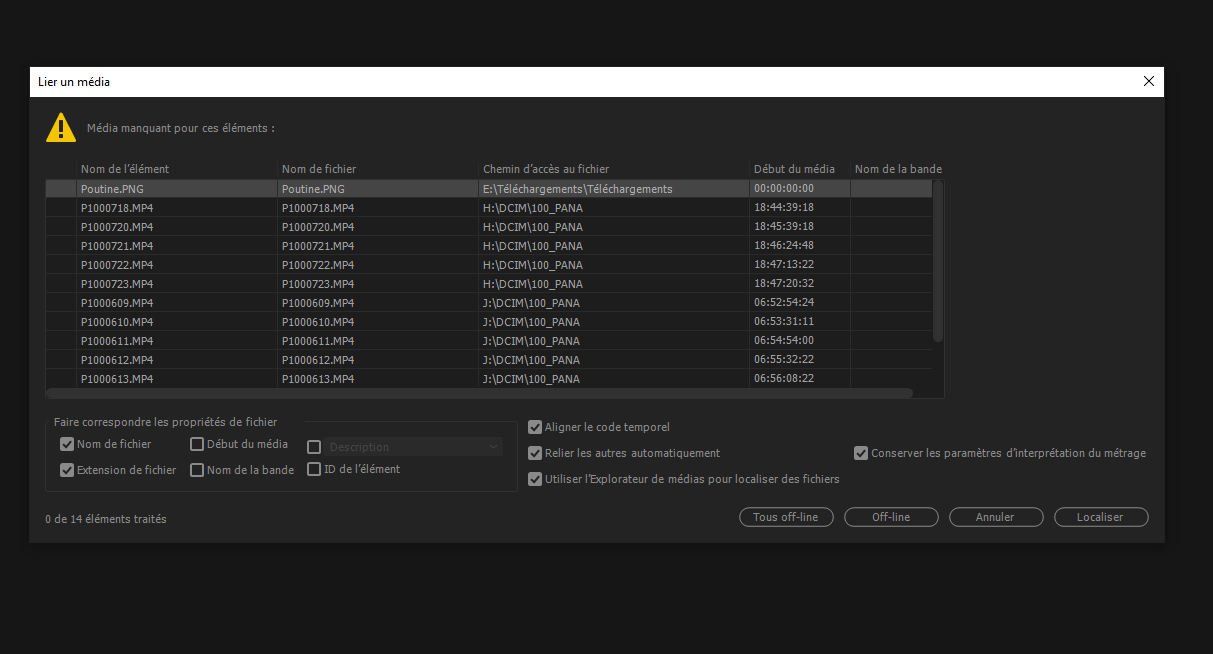This screenshot has height=654, width=1213.
Task: Click the yellow warning triangle icon
Action: [x=61, y=127]
